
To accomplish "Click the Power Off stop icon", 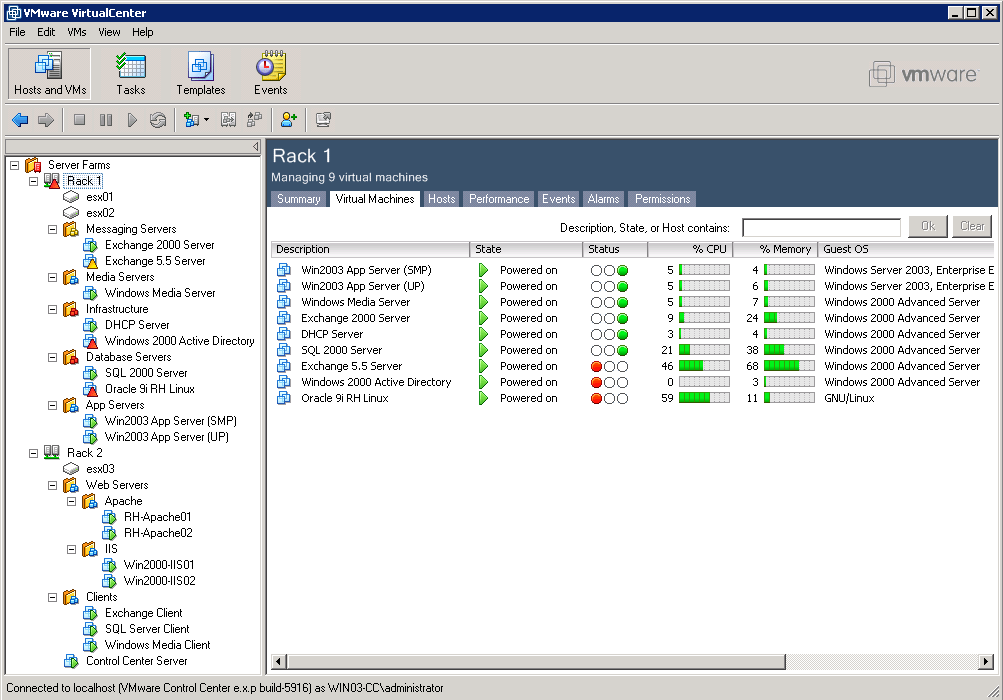I will 79,120.
